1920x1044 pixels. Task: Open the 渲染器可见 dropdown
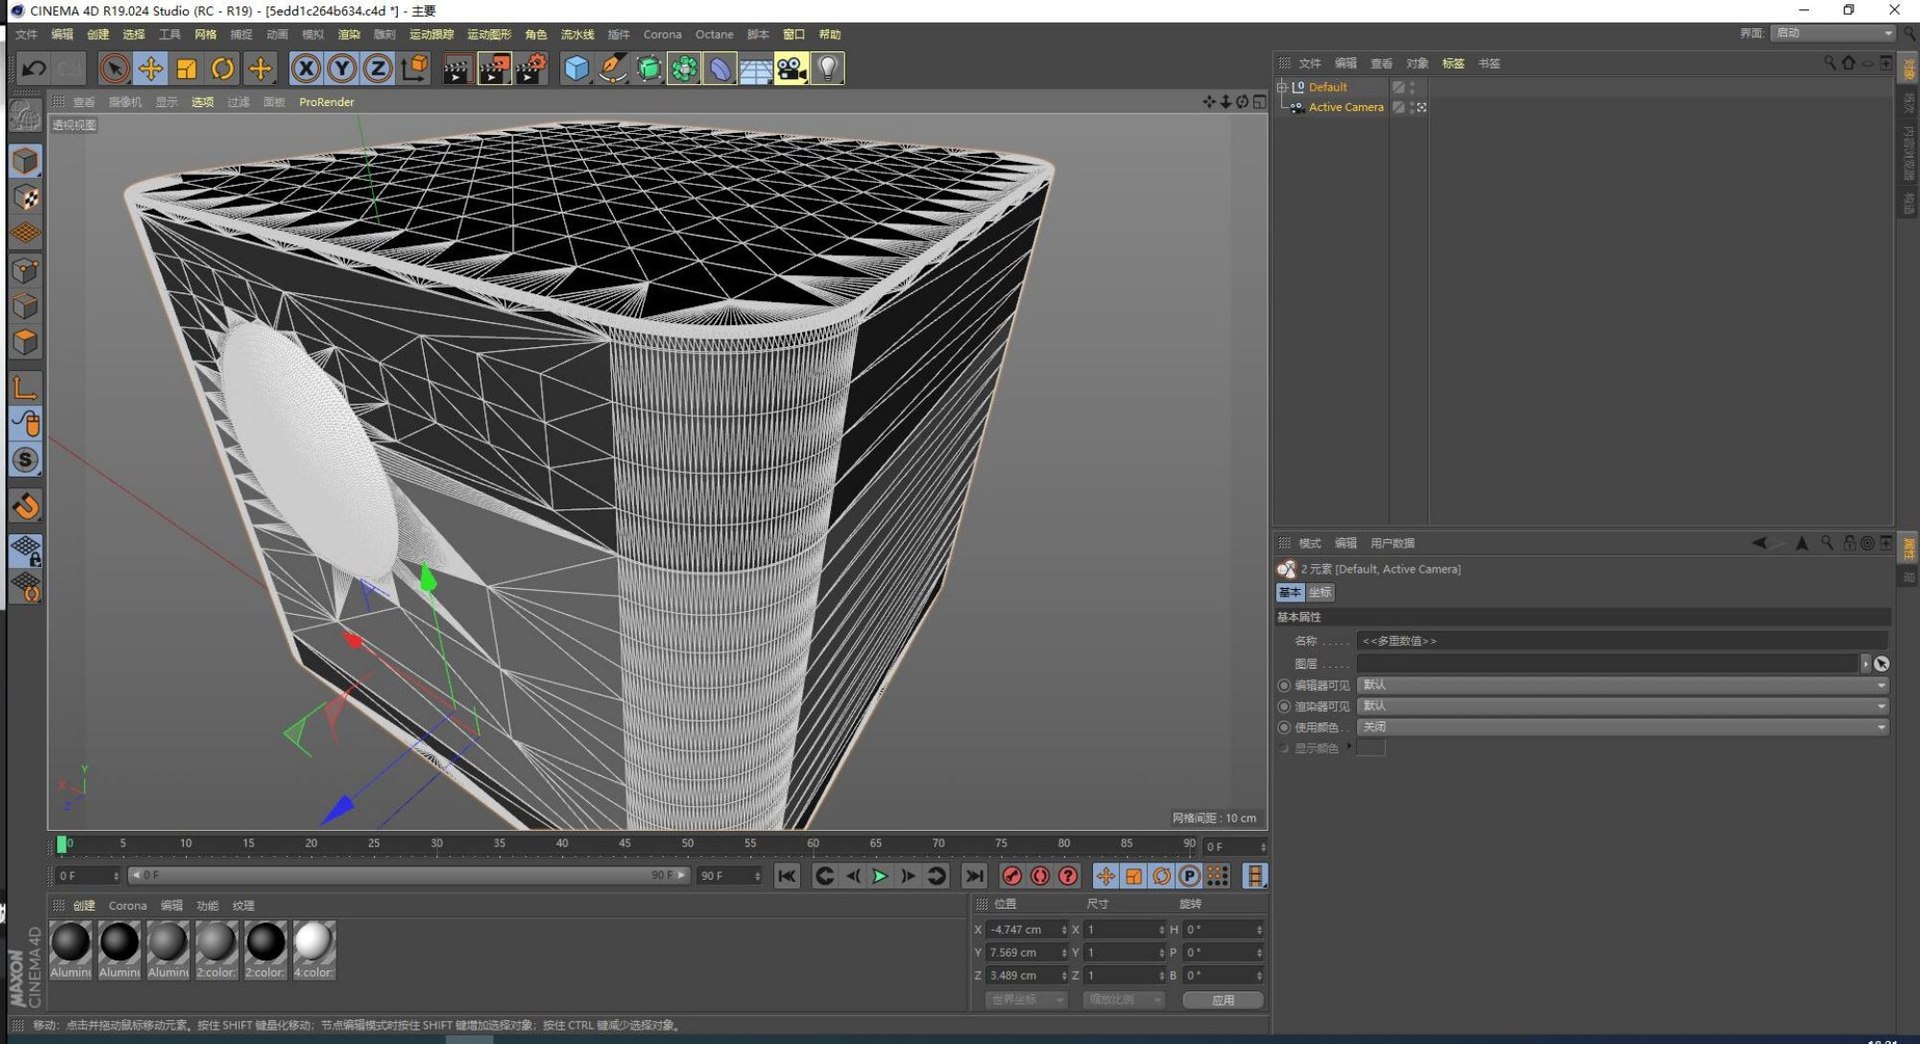[1622, 706]
